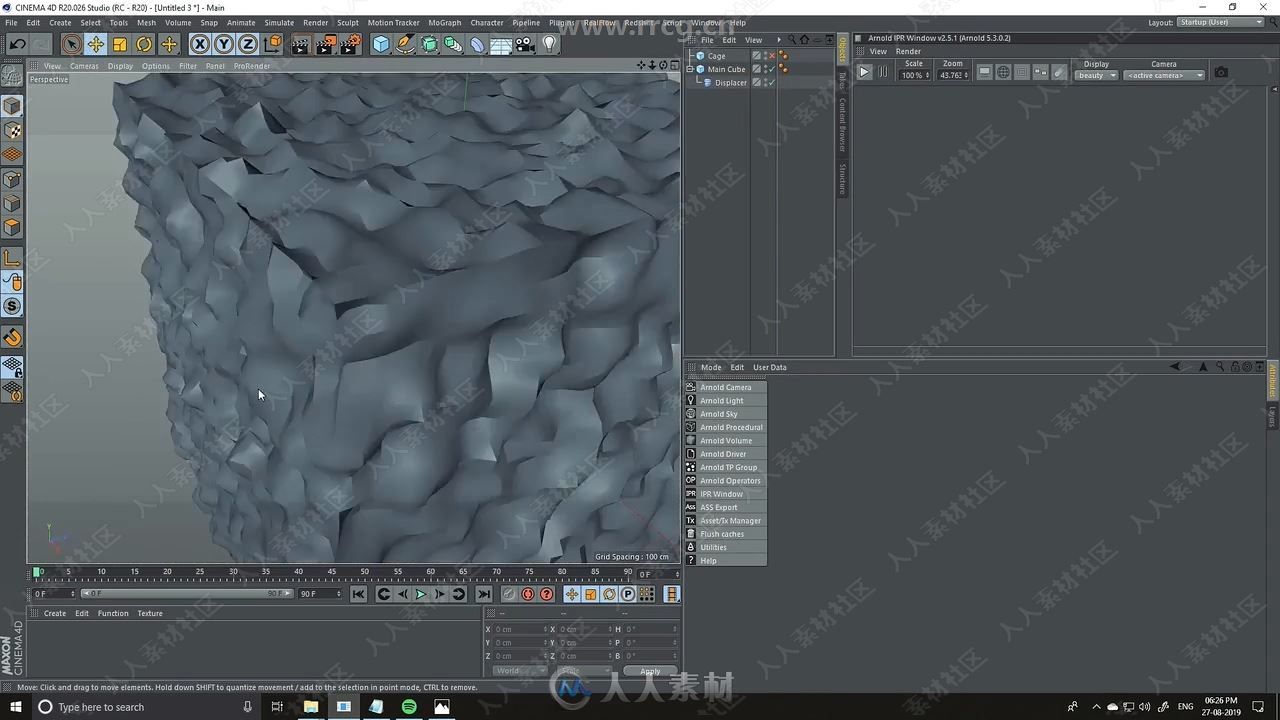Click the Undo arrow icon

(x=18, y=44)
